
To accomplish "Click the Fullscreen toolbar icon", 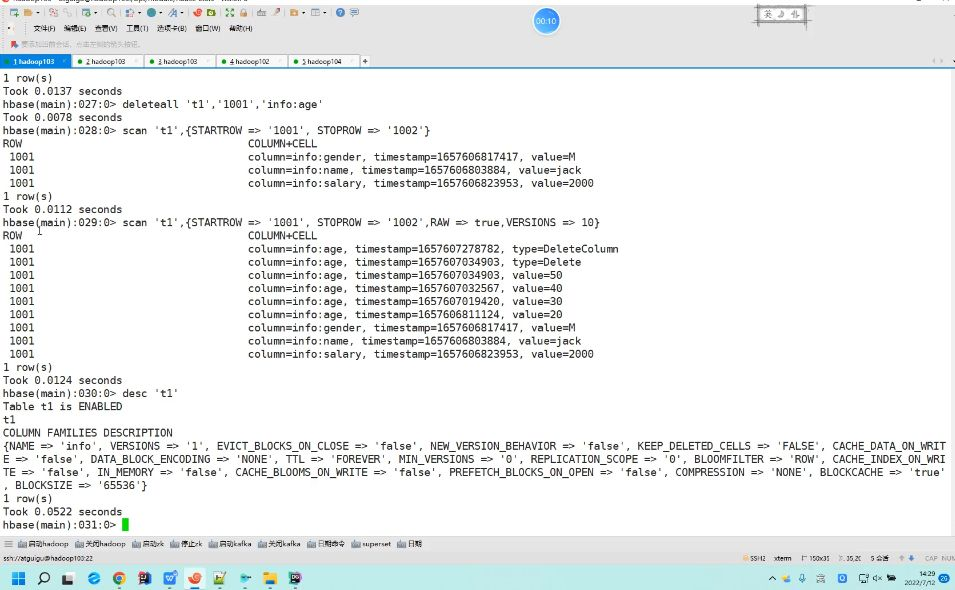I will click(x=229, y=13).
